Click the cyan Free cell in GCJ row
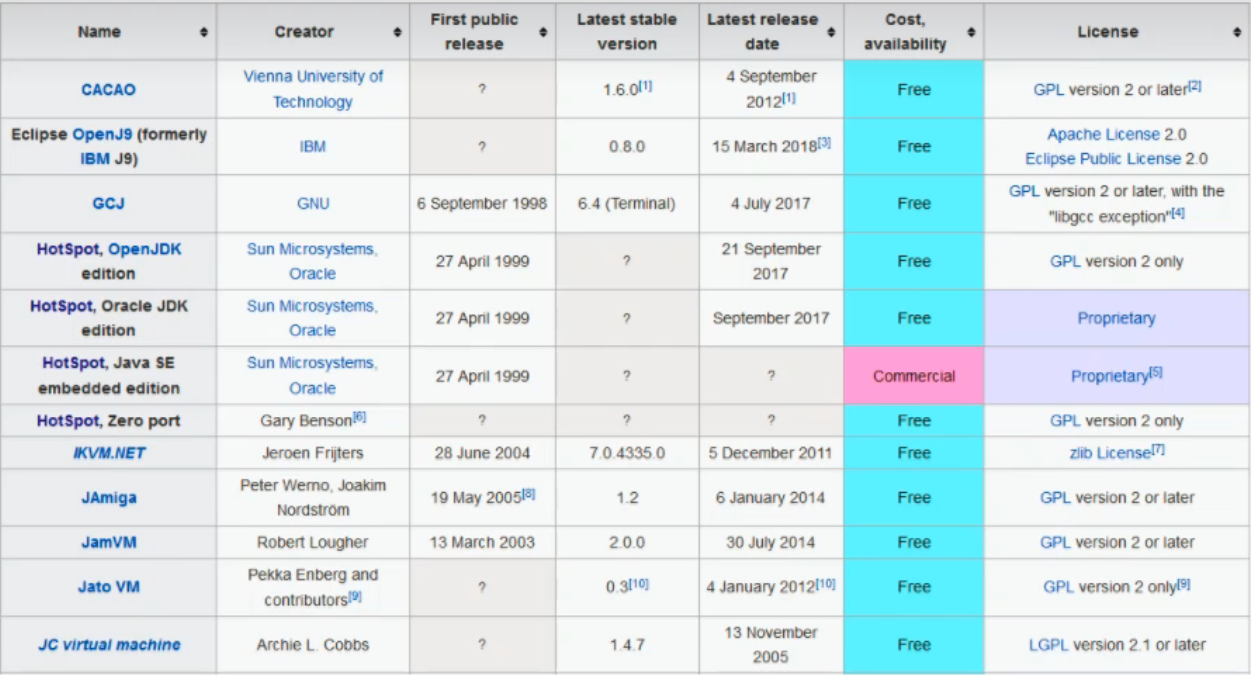1251x675 pixels. (914, 204)
